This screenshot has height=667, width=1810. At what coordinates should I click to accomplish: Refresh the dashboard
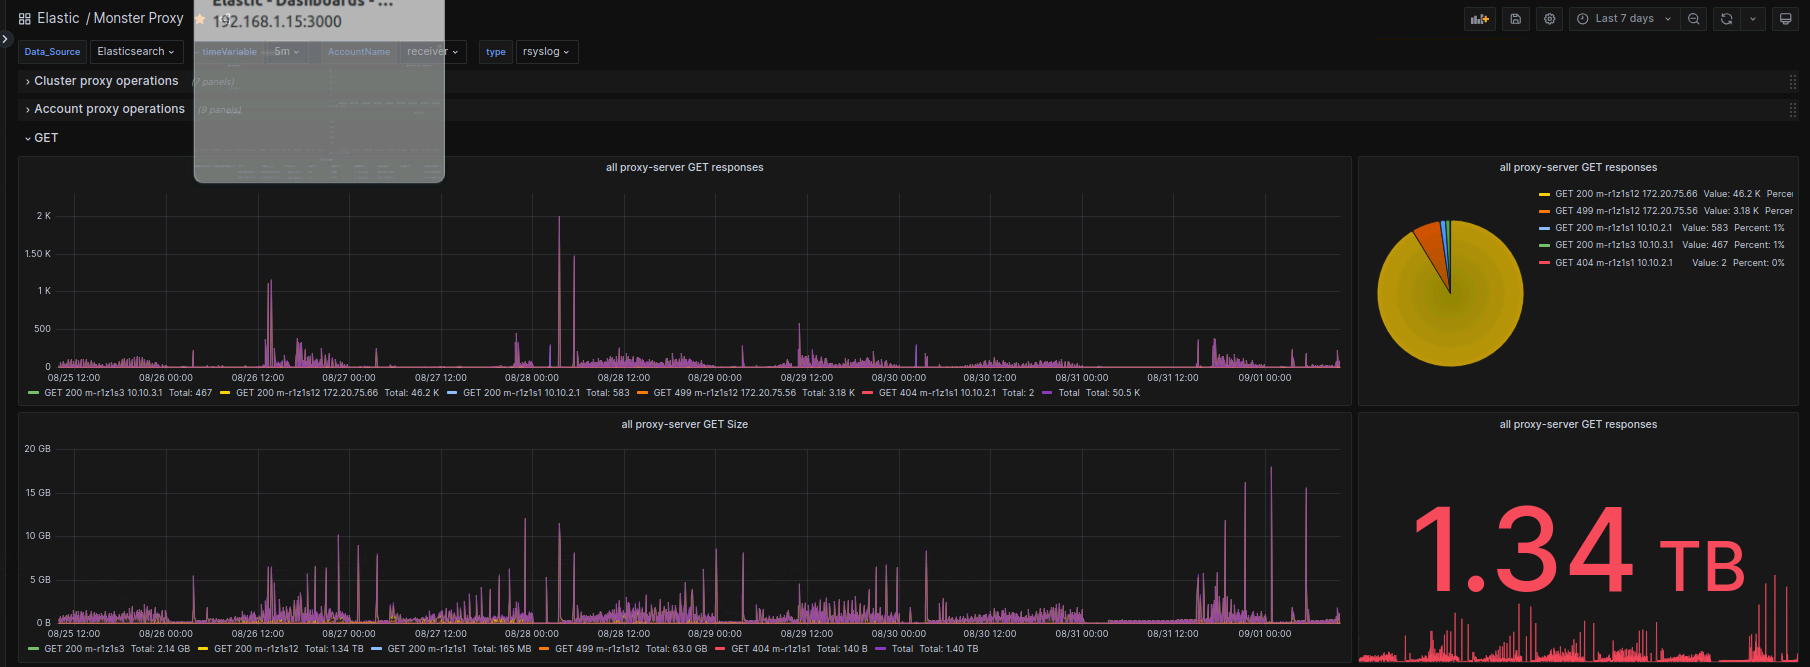click(x=1726, y=19)
